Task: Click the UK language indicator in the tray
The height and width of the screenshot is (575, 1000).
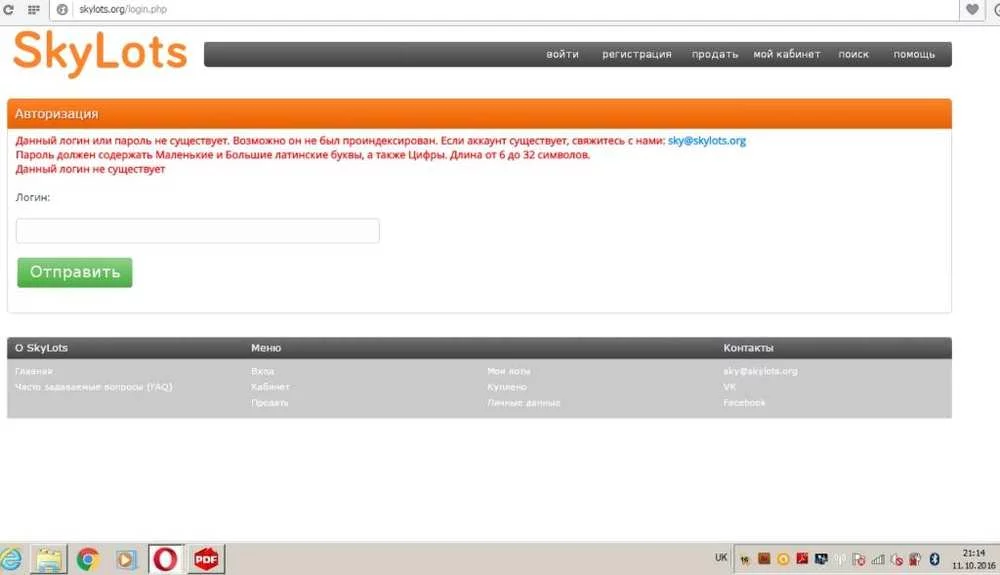Action: (x=721, y=558)
